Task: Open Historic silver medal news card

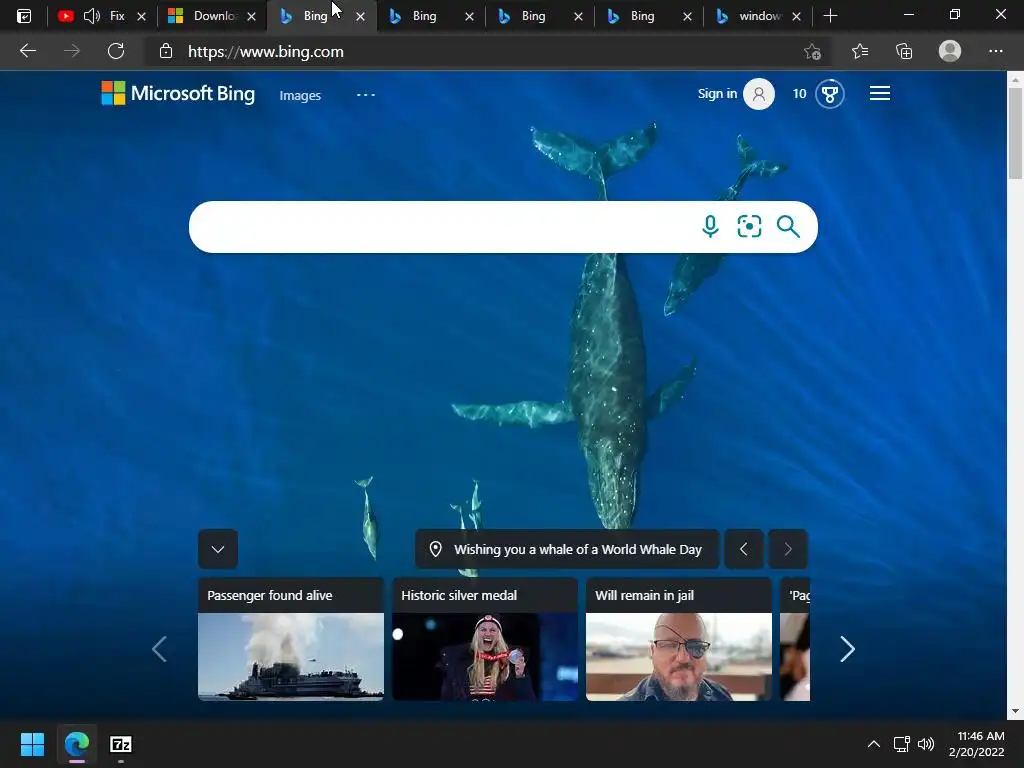Action: (x=485, y=639)
